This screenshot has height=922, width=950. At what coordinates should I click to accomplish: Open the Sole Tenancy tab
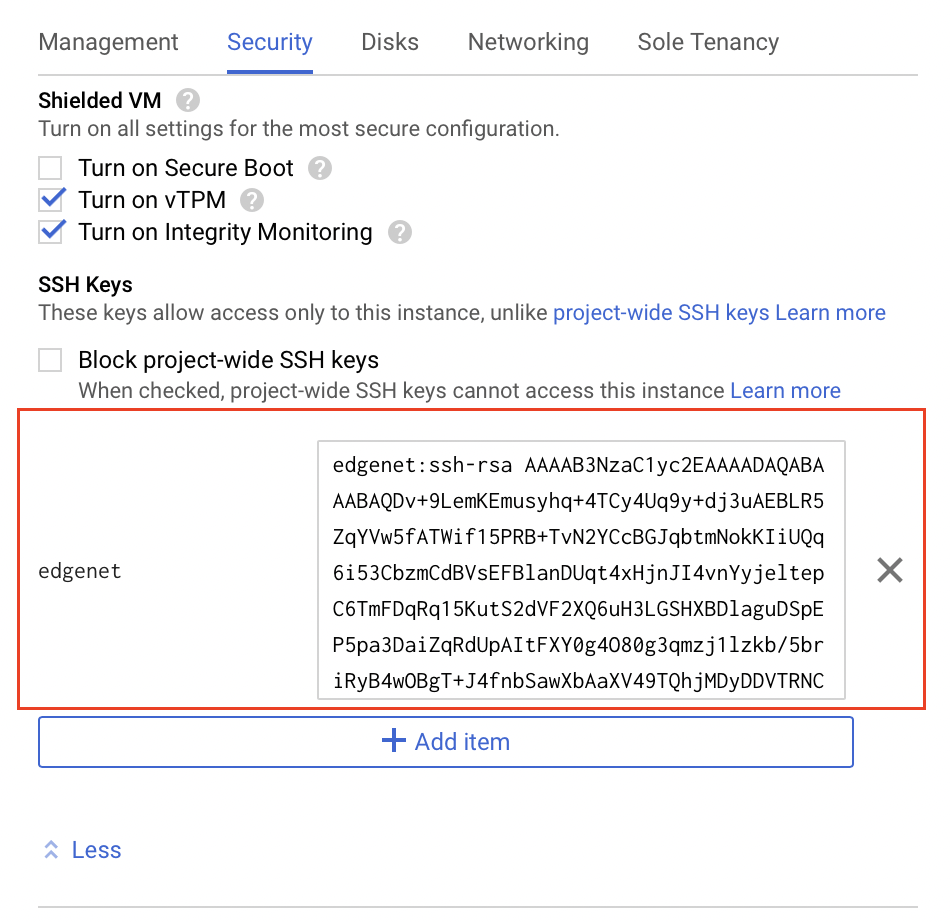pos(707,42)
